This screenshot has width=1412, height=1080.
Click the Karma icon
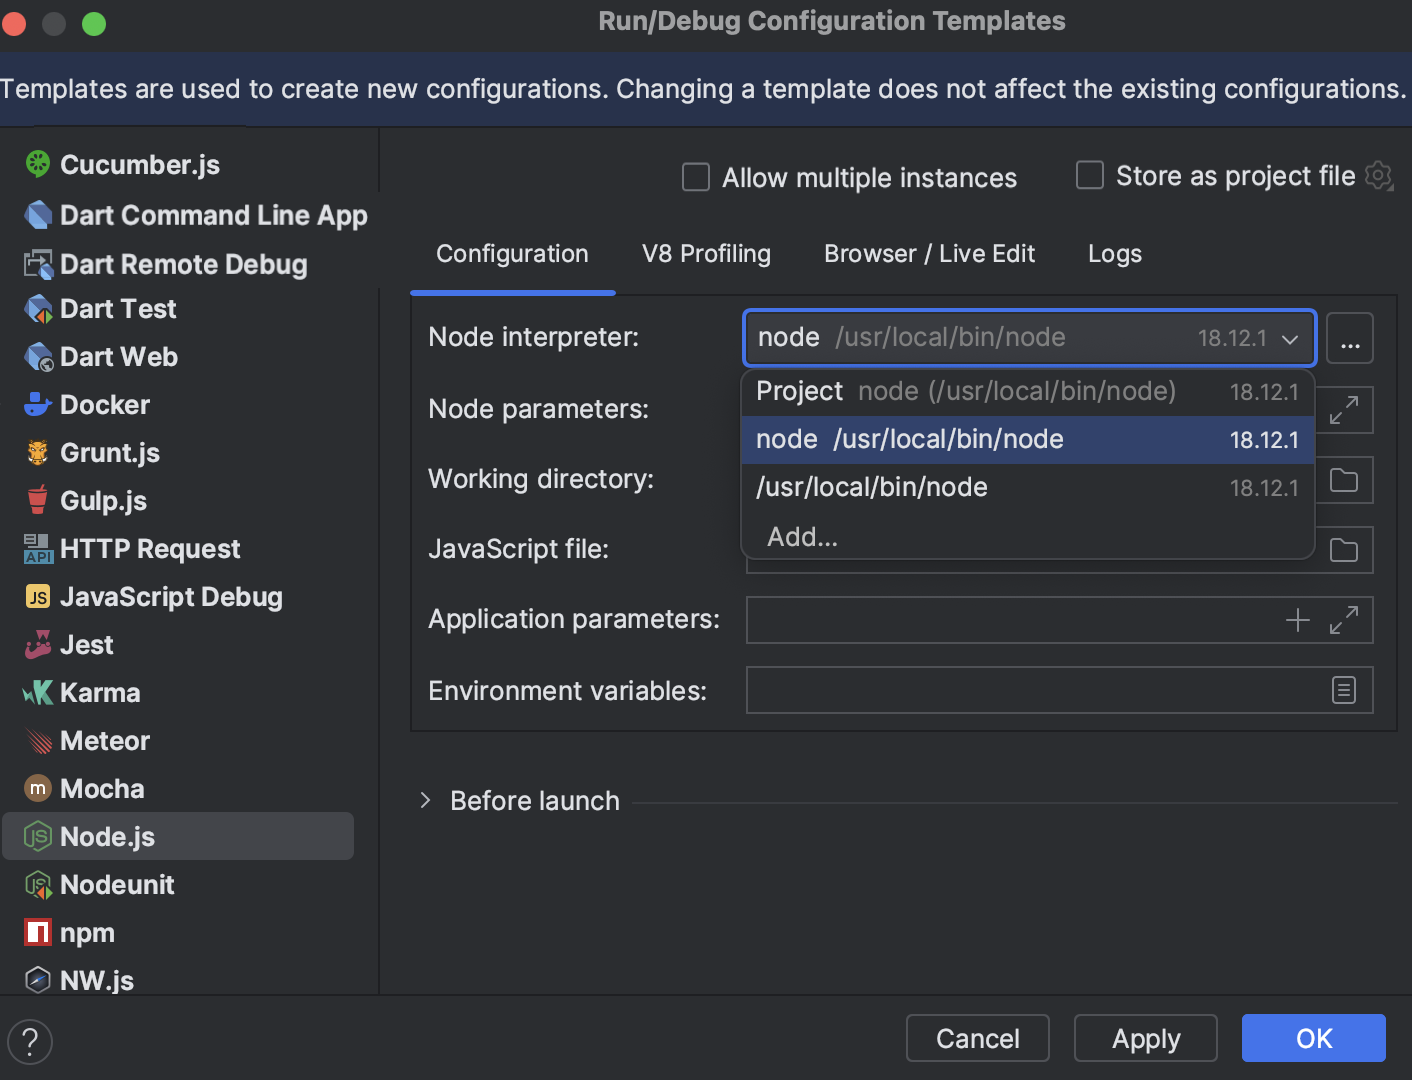point(38,693)
